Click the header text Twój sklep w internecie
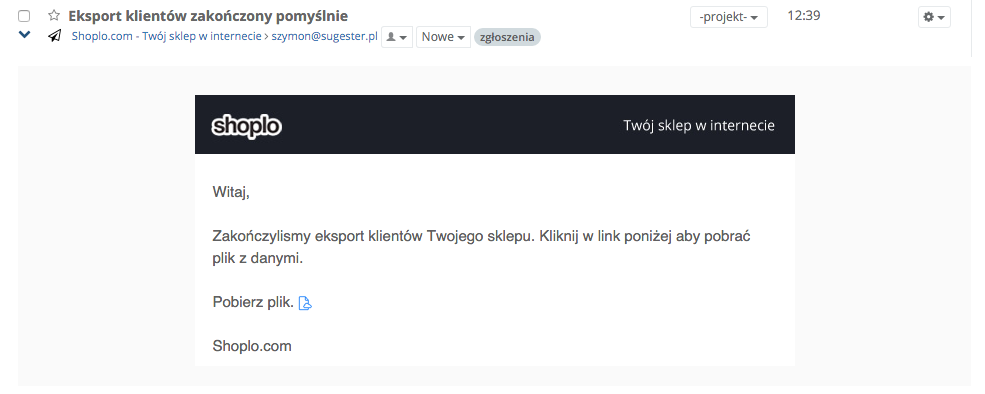This screenshot has width=985, height=394. coord(699,125)
